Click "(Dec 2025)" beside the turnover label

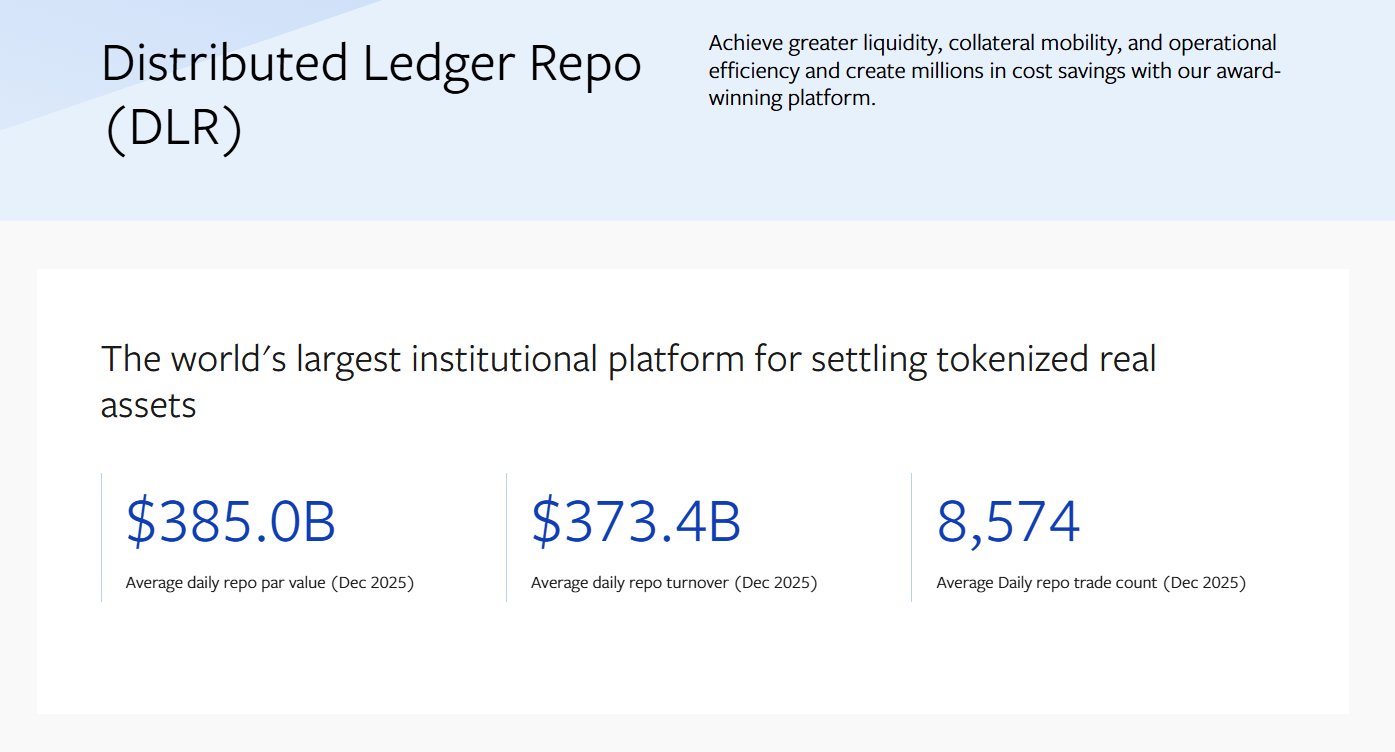(x=776, y=583)
